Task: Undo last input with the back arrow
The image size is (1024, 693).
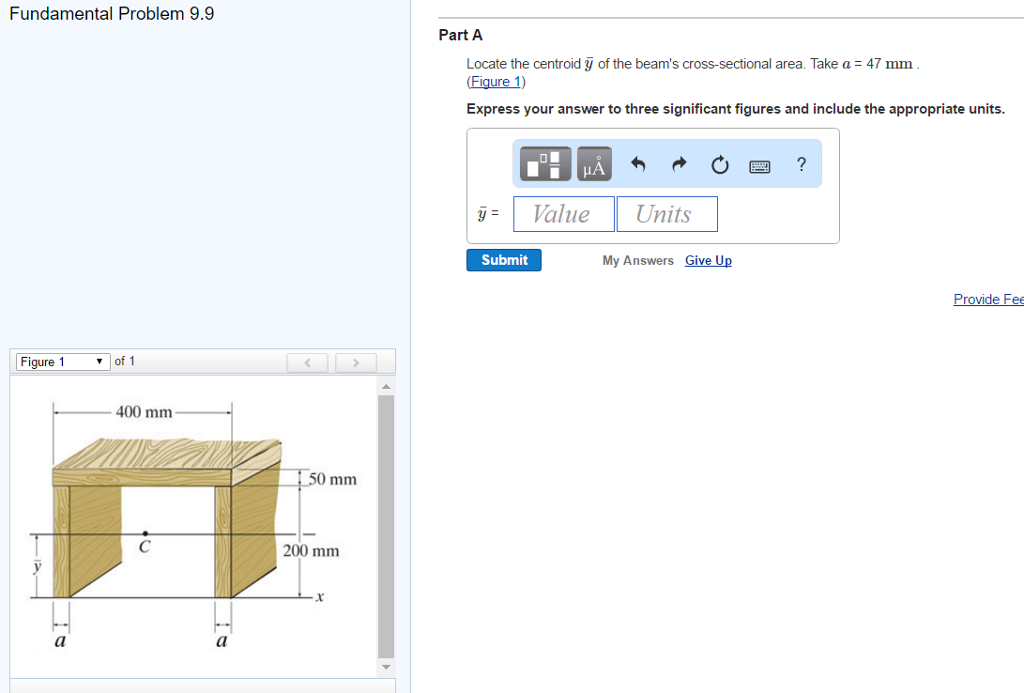Action: 638,164
